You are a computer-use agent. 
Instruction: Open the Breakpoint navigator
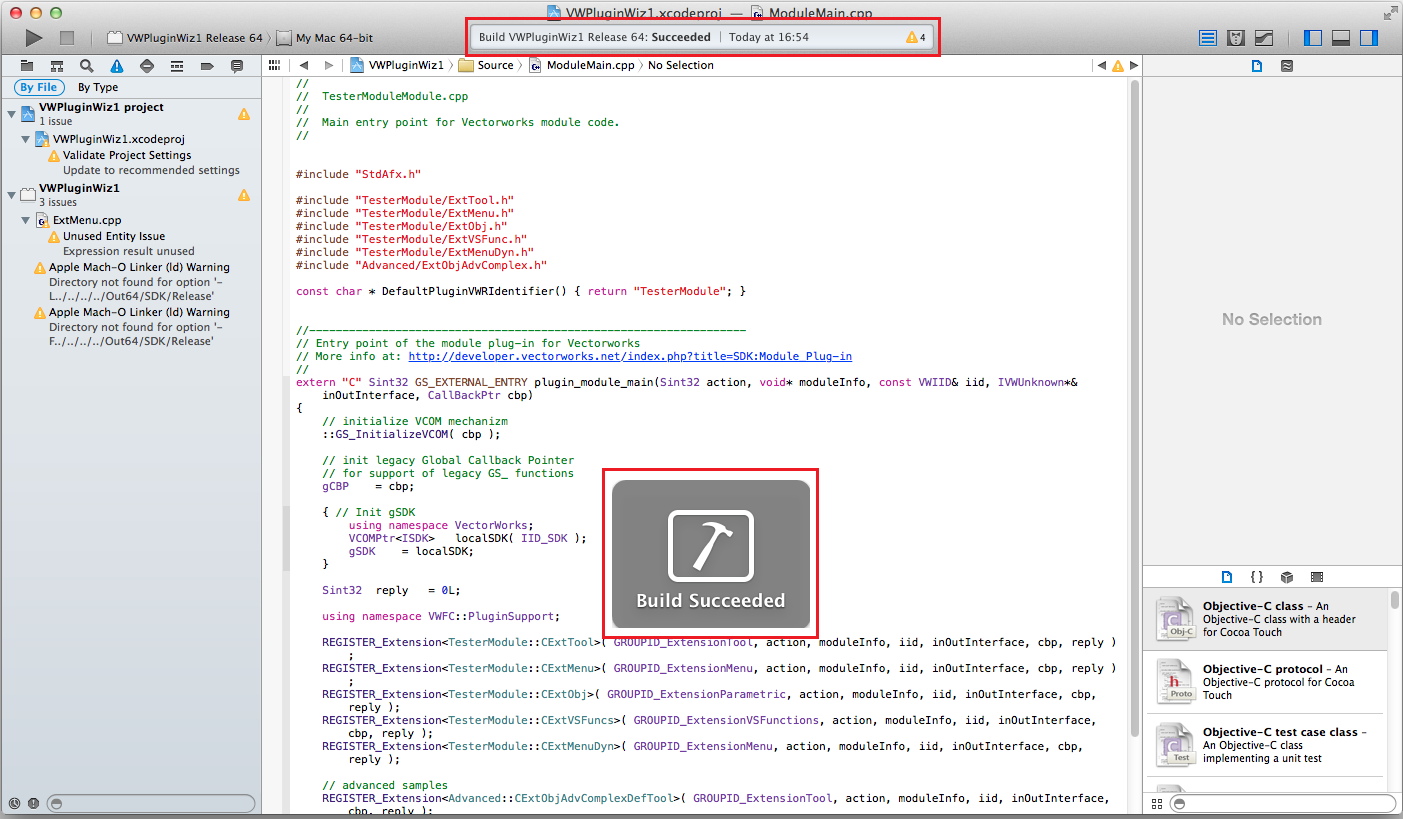[207, 66]
